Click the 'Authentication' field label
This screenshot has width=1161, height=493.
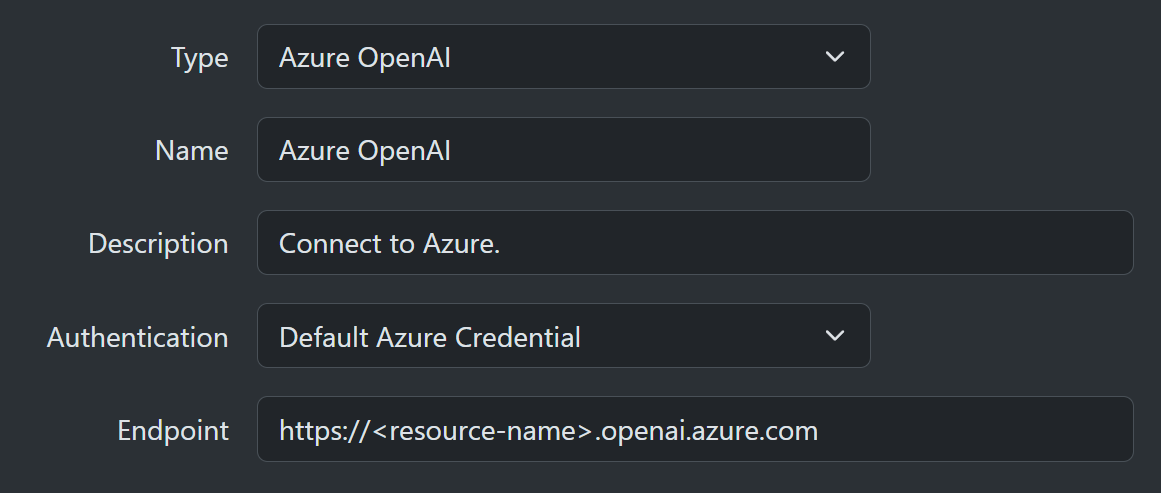[137, 337]
